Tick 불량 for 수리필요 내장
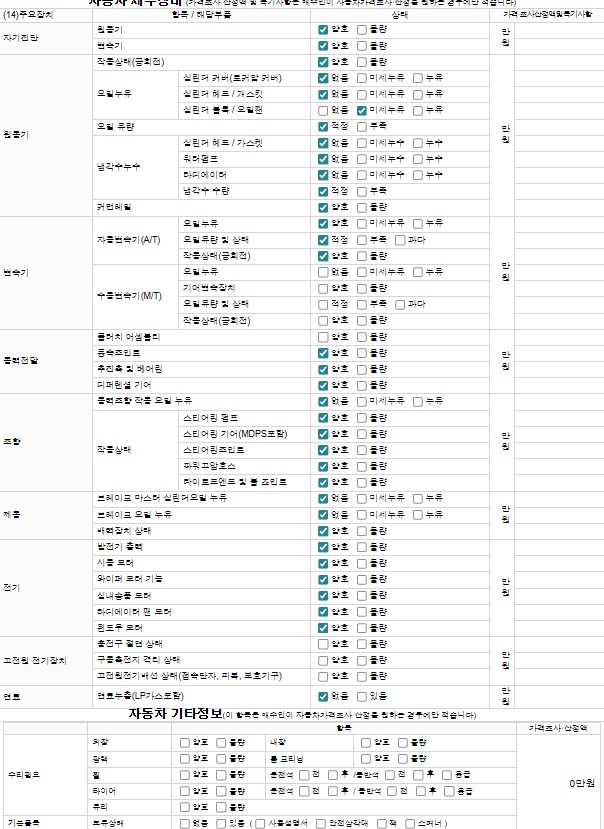 point(403,743)
